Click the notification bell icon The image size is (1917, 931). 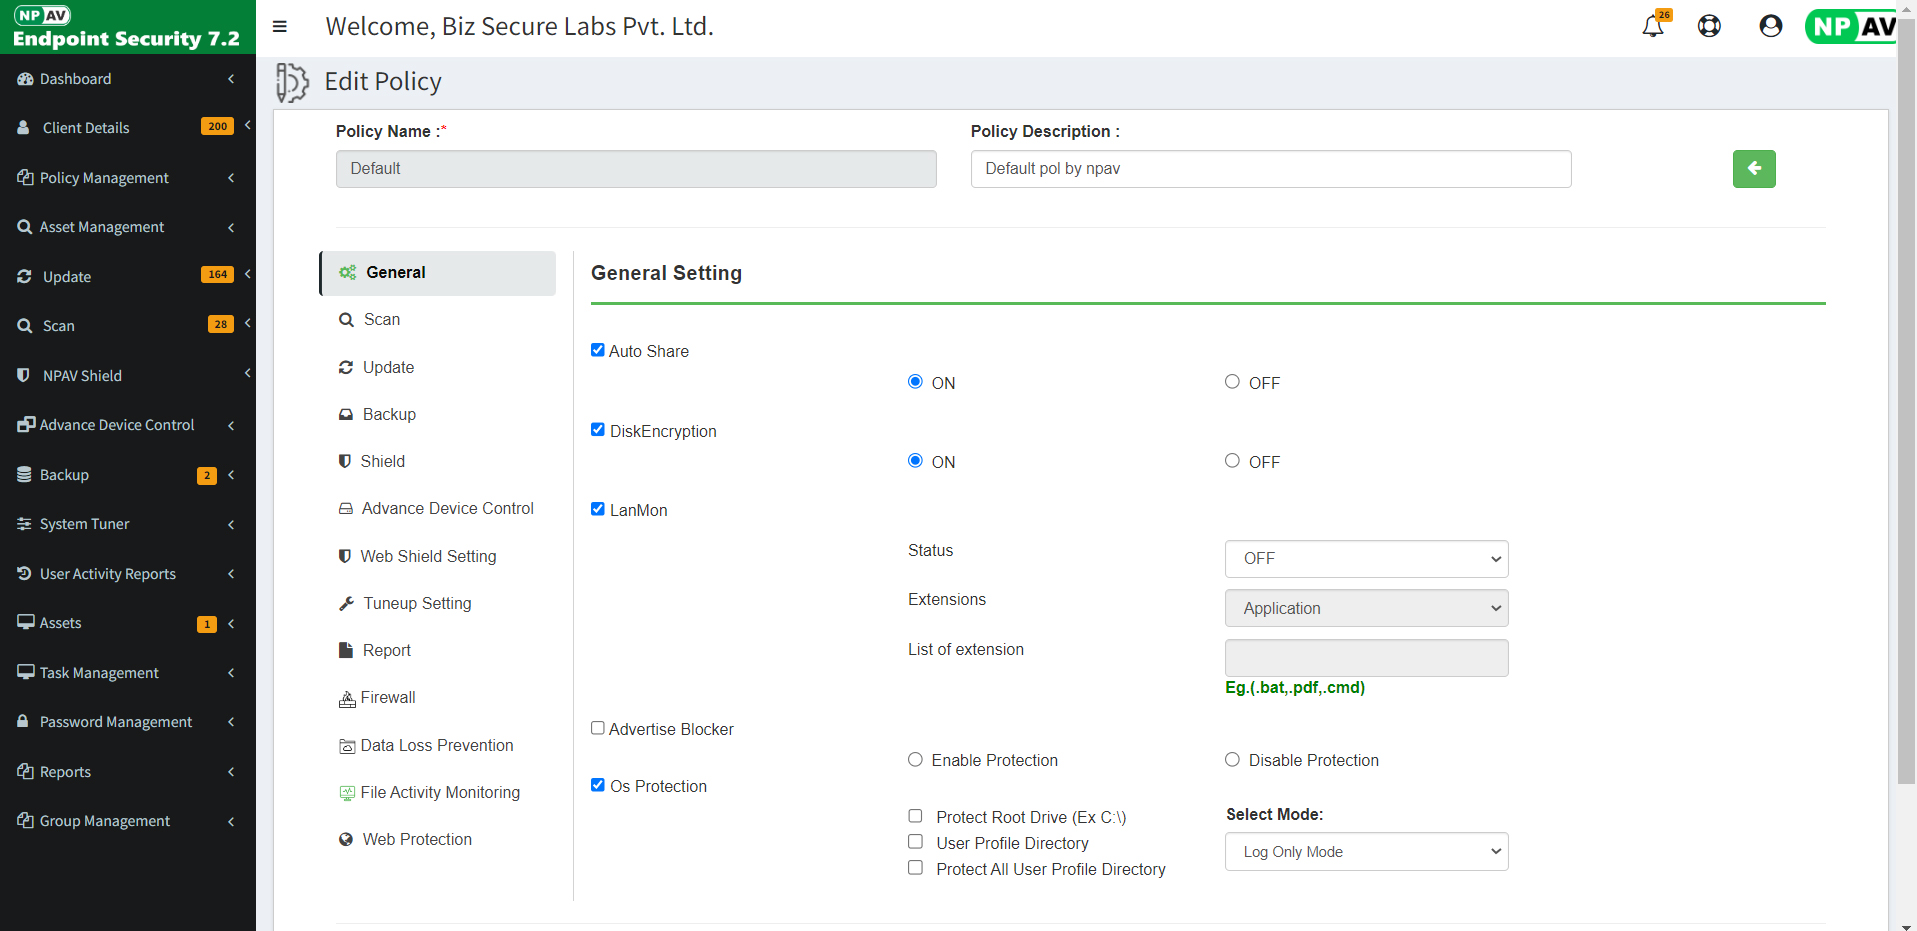tap(1652, 26)
